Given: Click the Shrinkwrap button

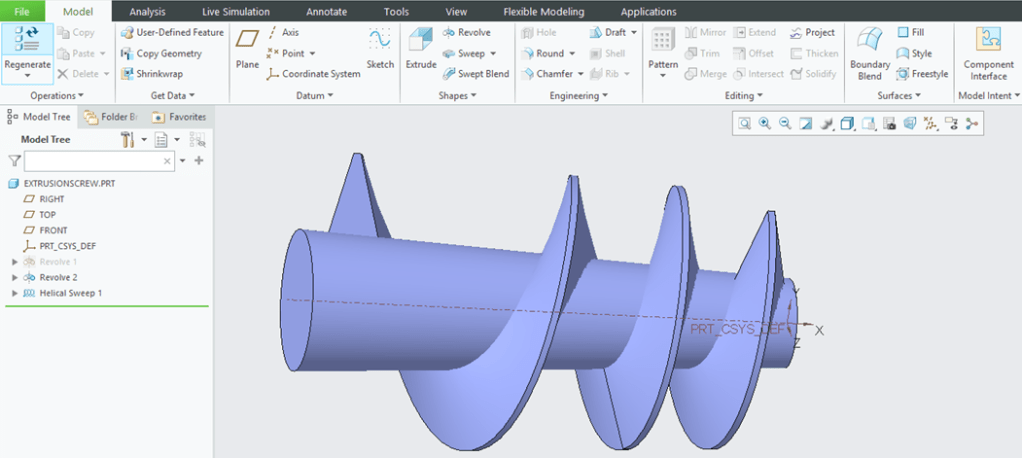Looking at the screenshot, I should point(154,74).
